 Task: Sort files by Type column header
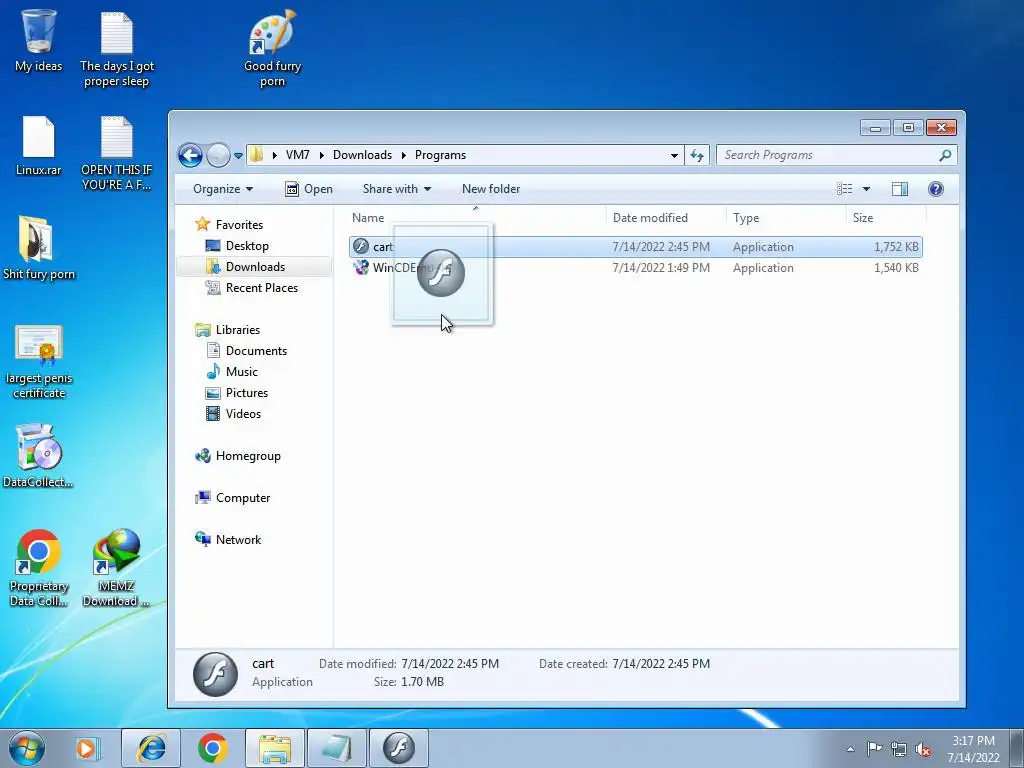pos(746,217)
